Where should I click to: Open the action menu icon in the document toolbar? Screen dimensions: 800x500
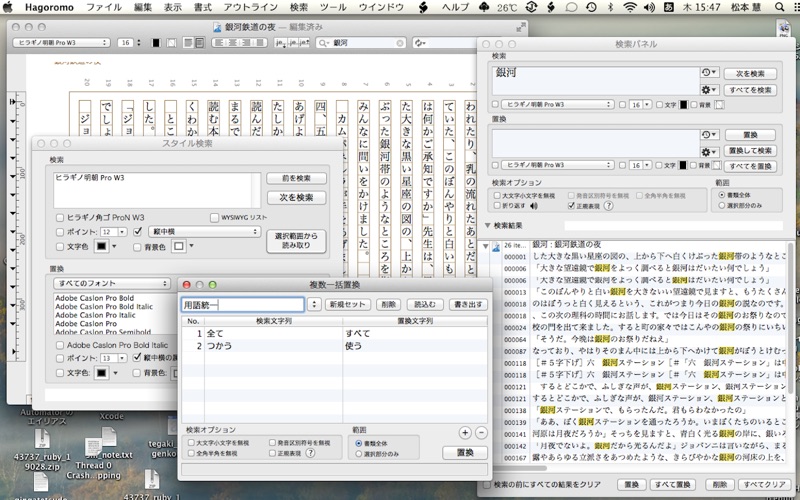tap(420, 43)
